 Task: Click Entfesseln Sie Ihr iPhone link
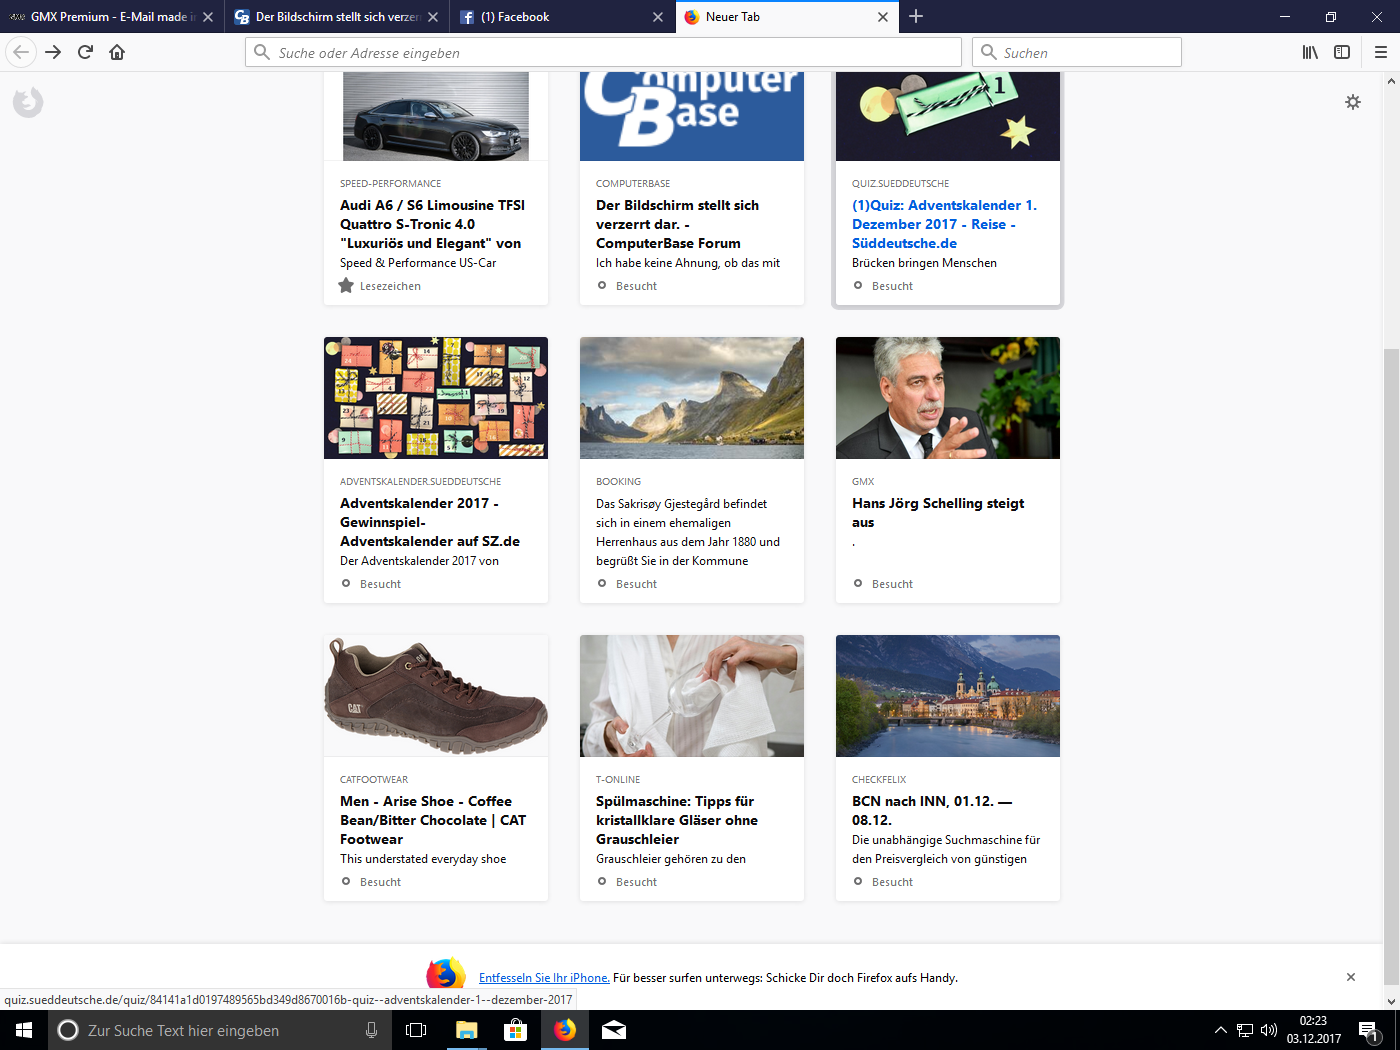(x=544, y=978)
